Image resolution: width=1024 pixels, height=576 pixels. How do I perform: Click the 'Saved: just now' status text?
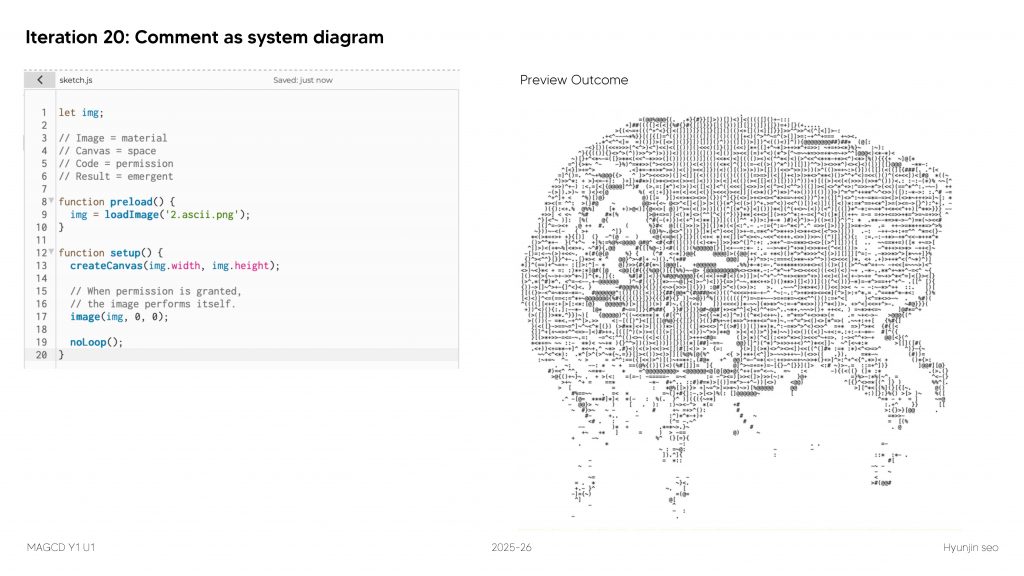pos(303,80)
